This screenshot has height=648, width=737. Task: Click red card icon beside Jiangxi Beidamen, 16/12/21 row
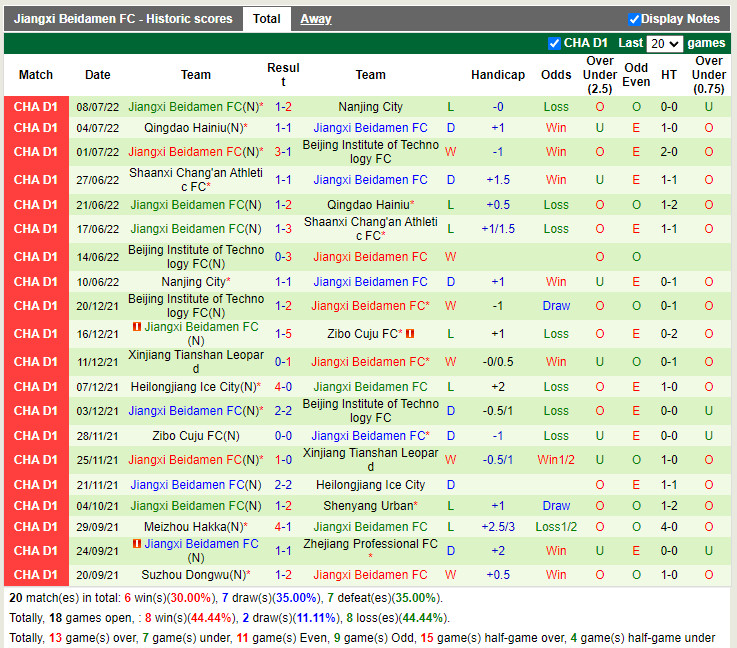[x=136, y=327]
